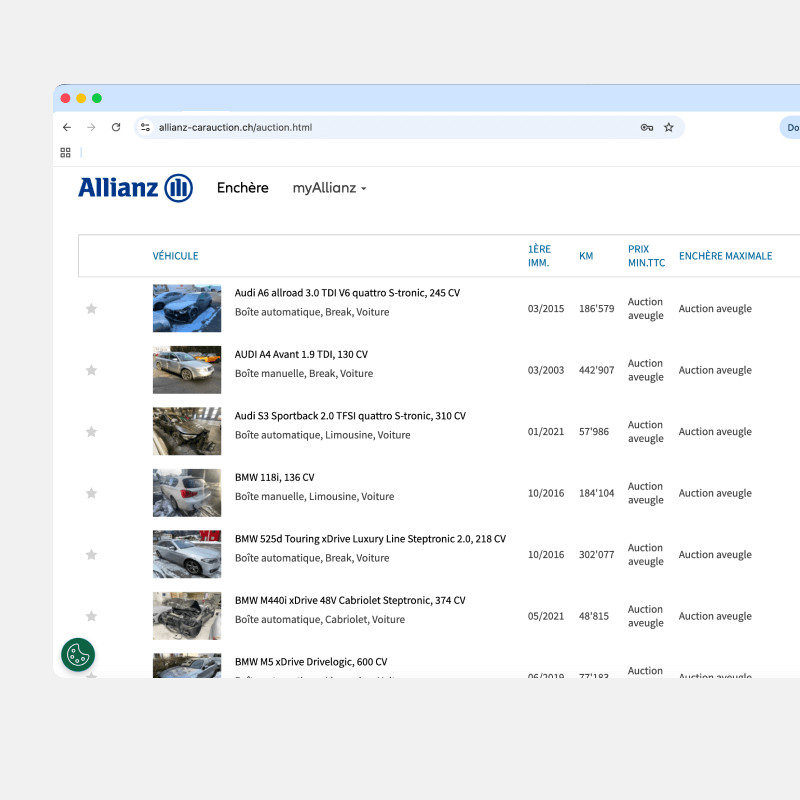Open the apps grid icon in bookmarks bar
800x800 pixels.
coord(65,153)
